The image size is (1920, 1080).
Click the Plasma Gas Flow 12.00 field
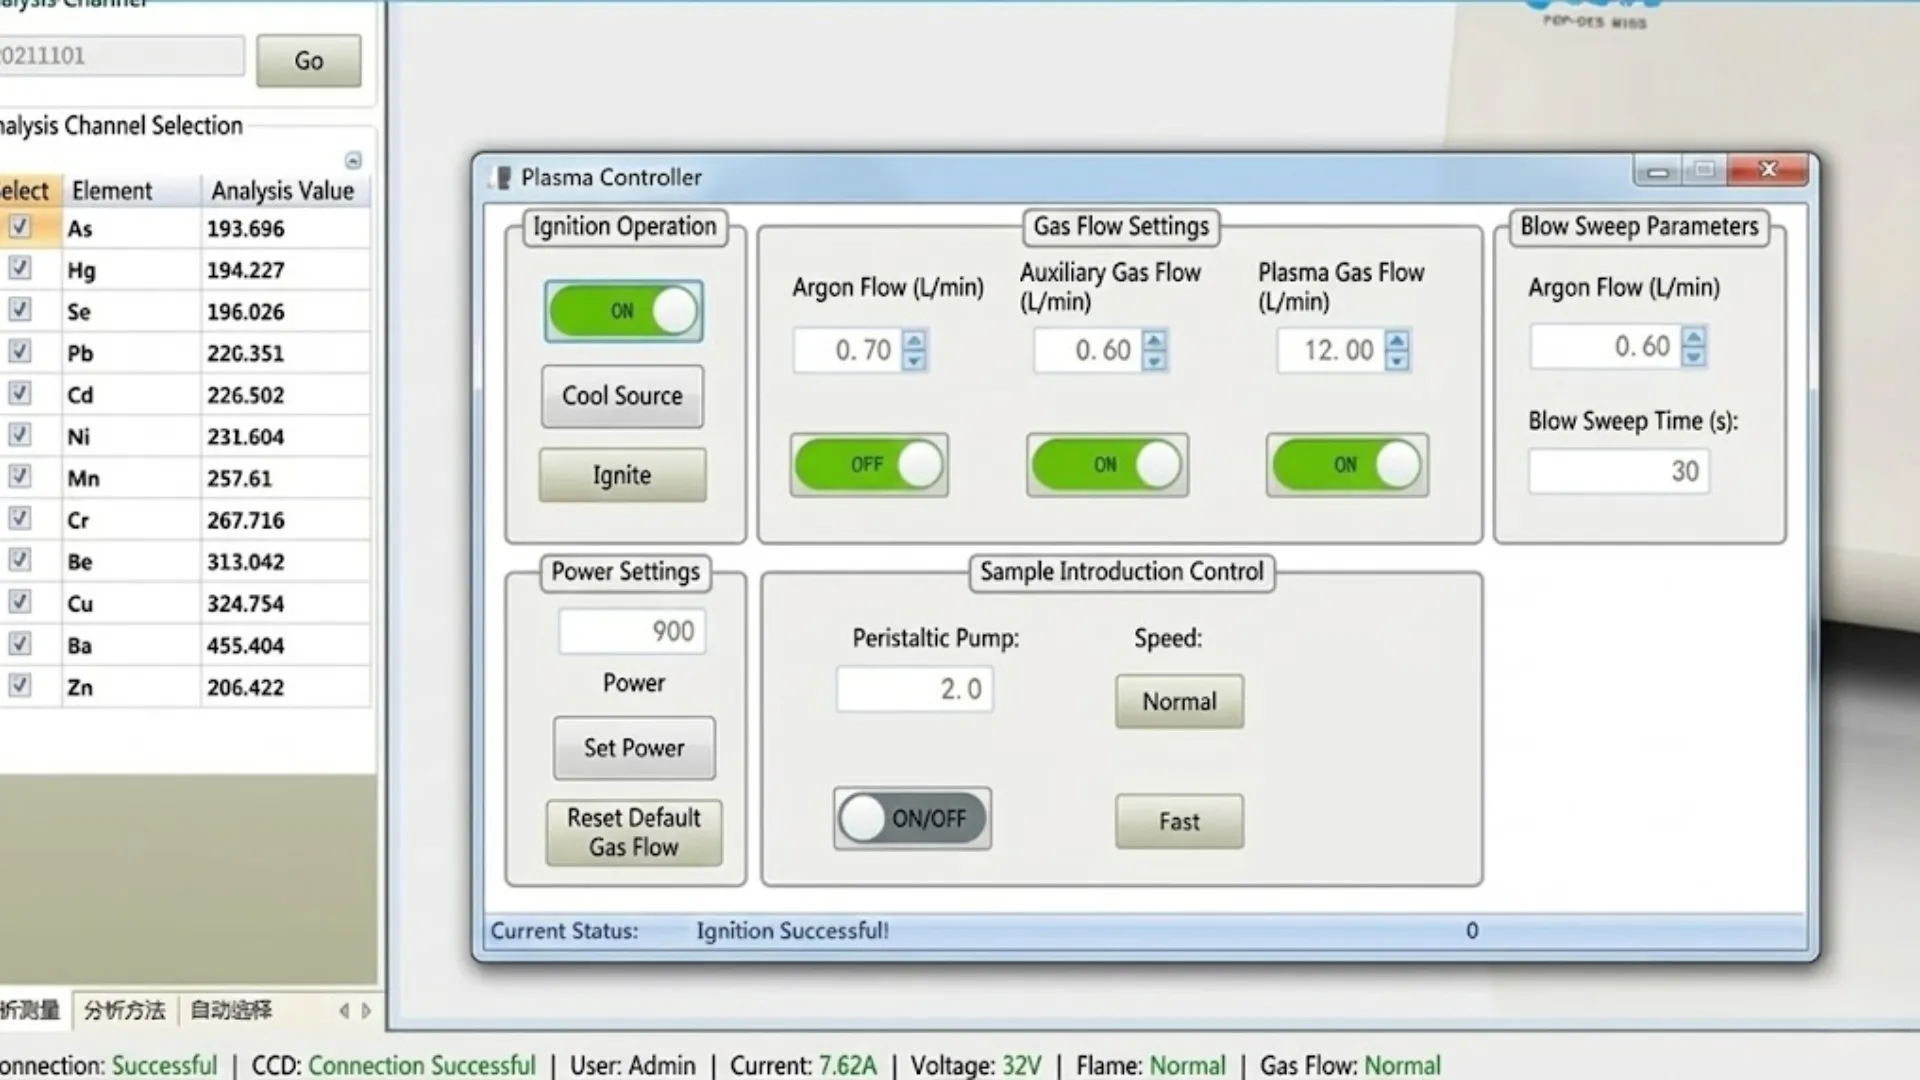(x=1331, y=350)
